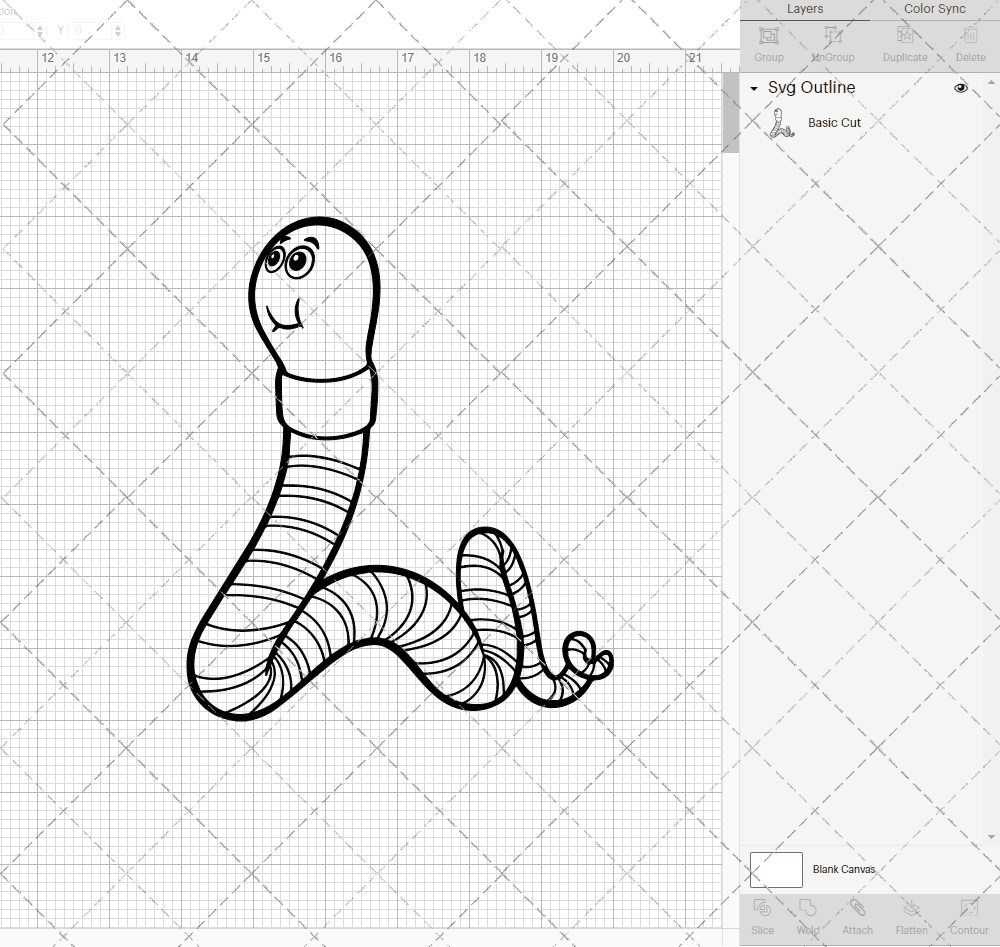Open the Contour tool

click(x=968, y=915)
